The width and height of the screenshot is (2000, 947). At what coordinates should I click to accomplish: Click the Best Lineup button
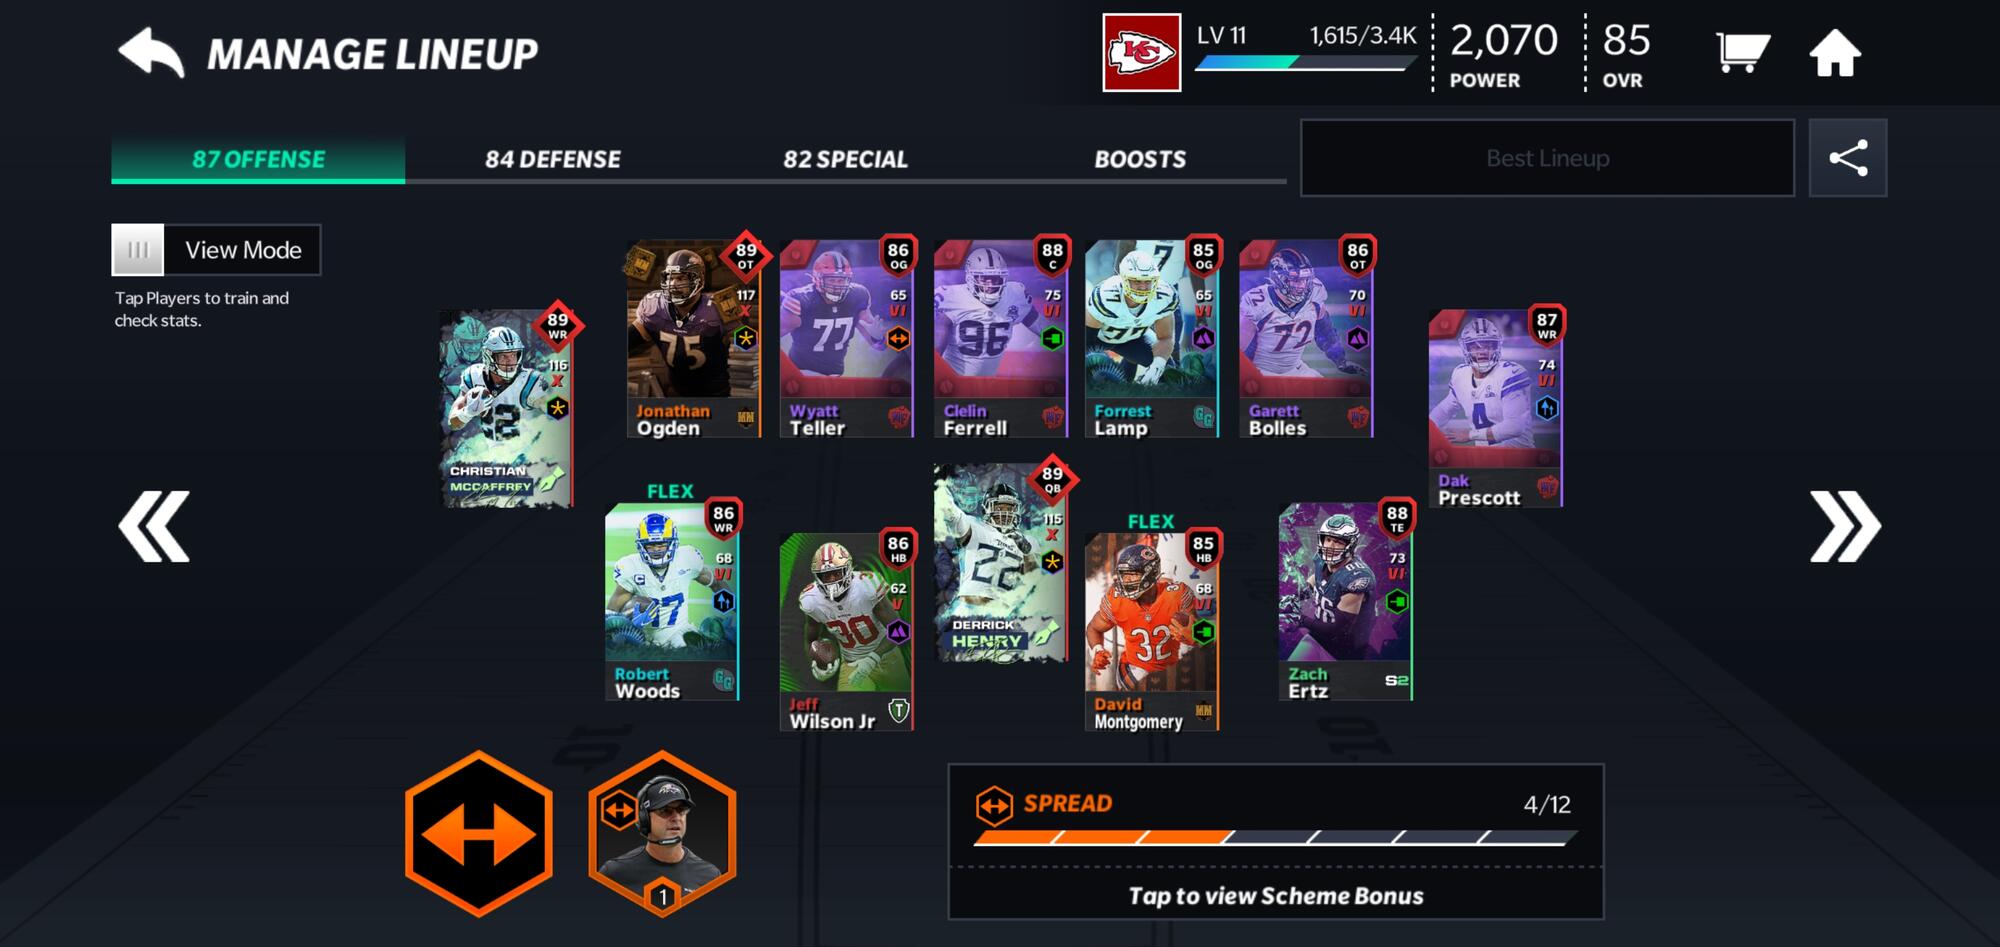click(x=1547, y=158)
